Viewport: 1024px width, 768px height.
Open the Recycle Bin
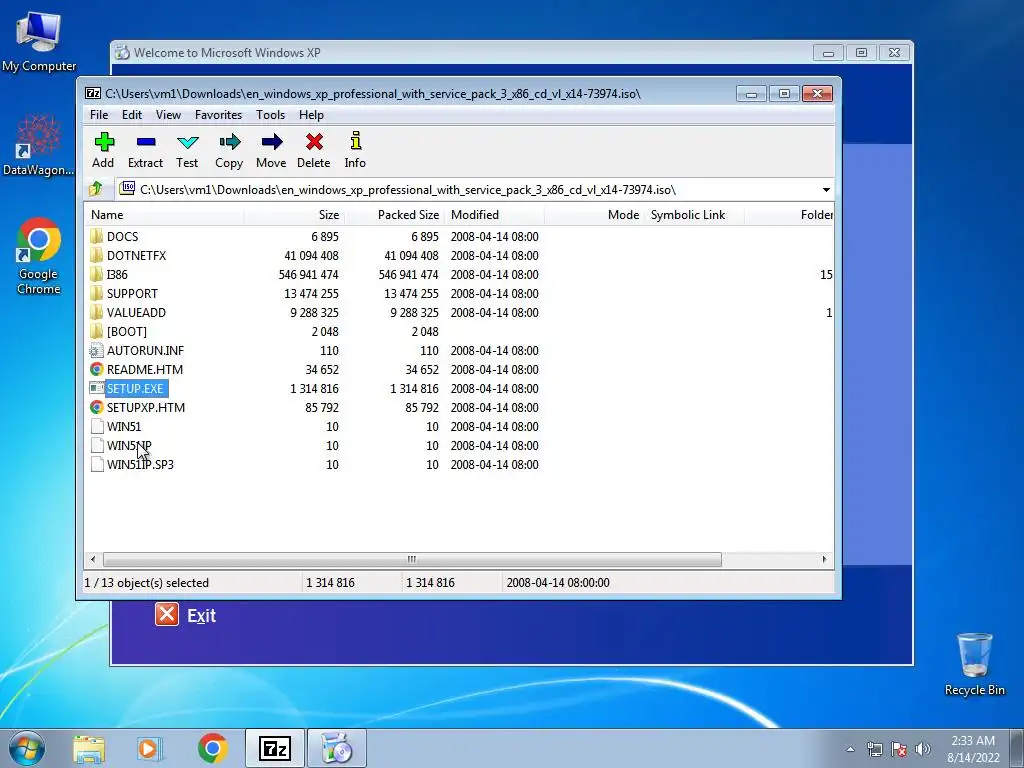coord(974,664)
